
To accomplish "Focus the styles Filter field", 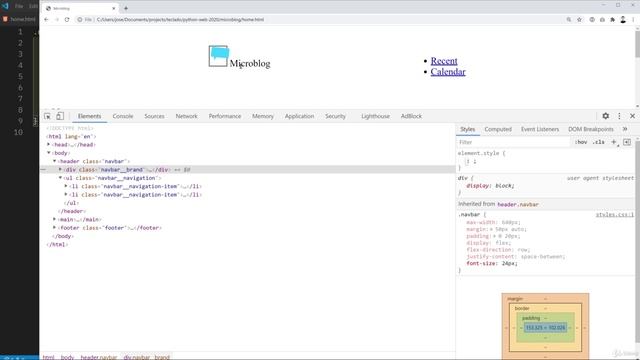I will pyautogui.click(x=513, y=142).
